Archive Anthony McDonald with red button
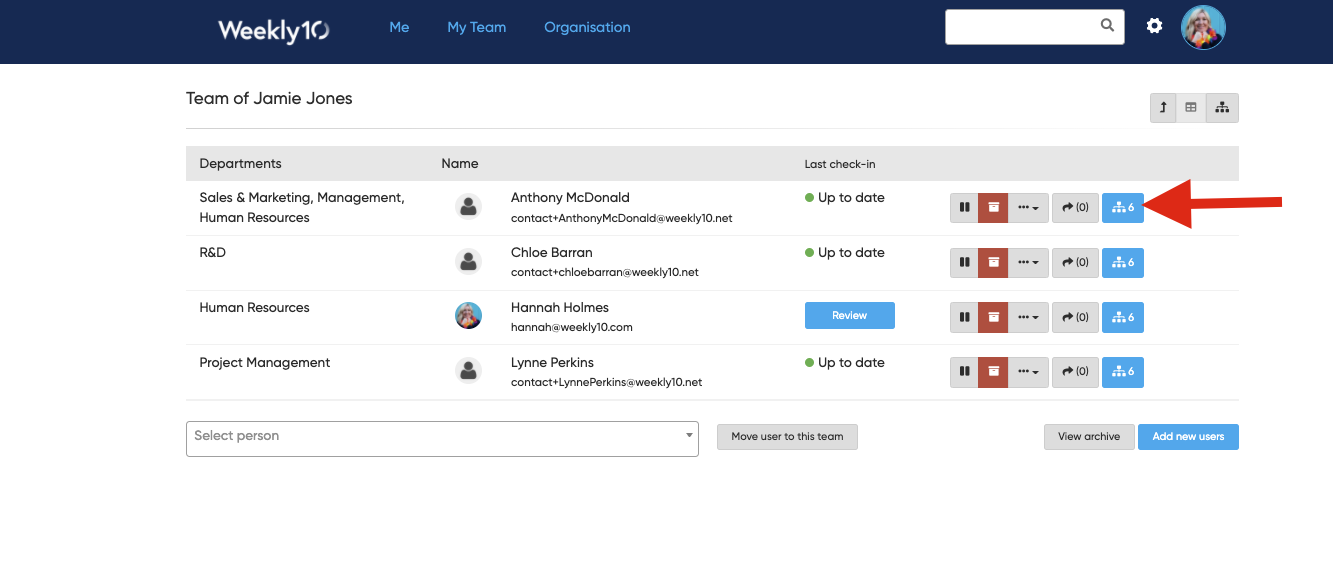 tap(993, 207)
